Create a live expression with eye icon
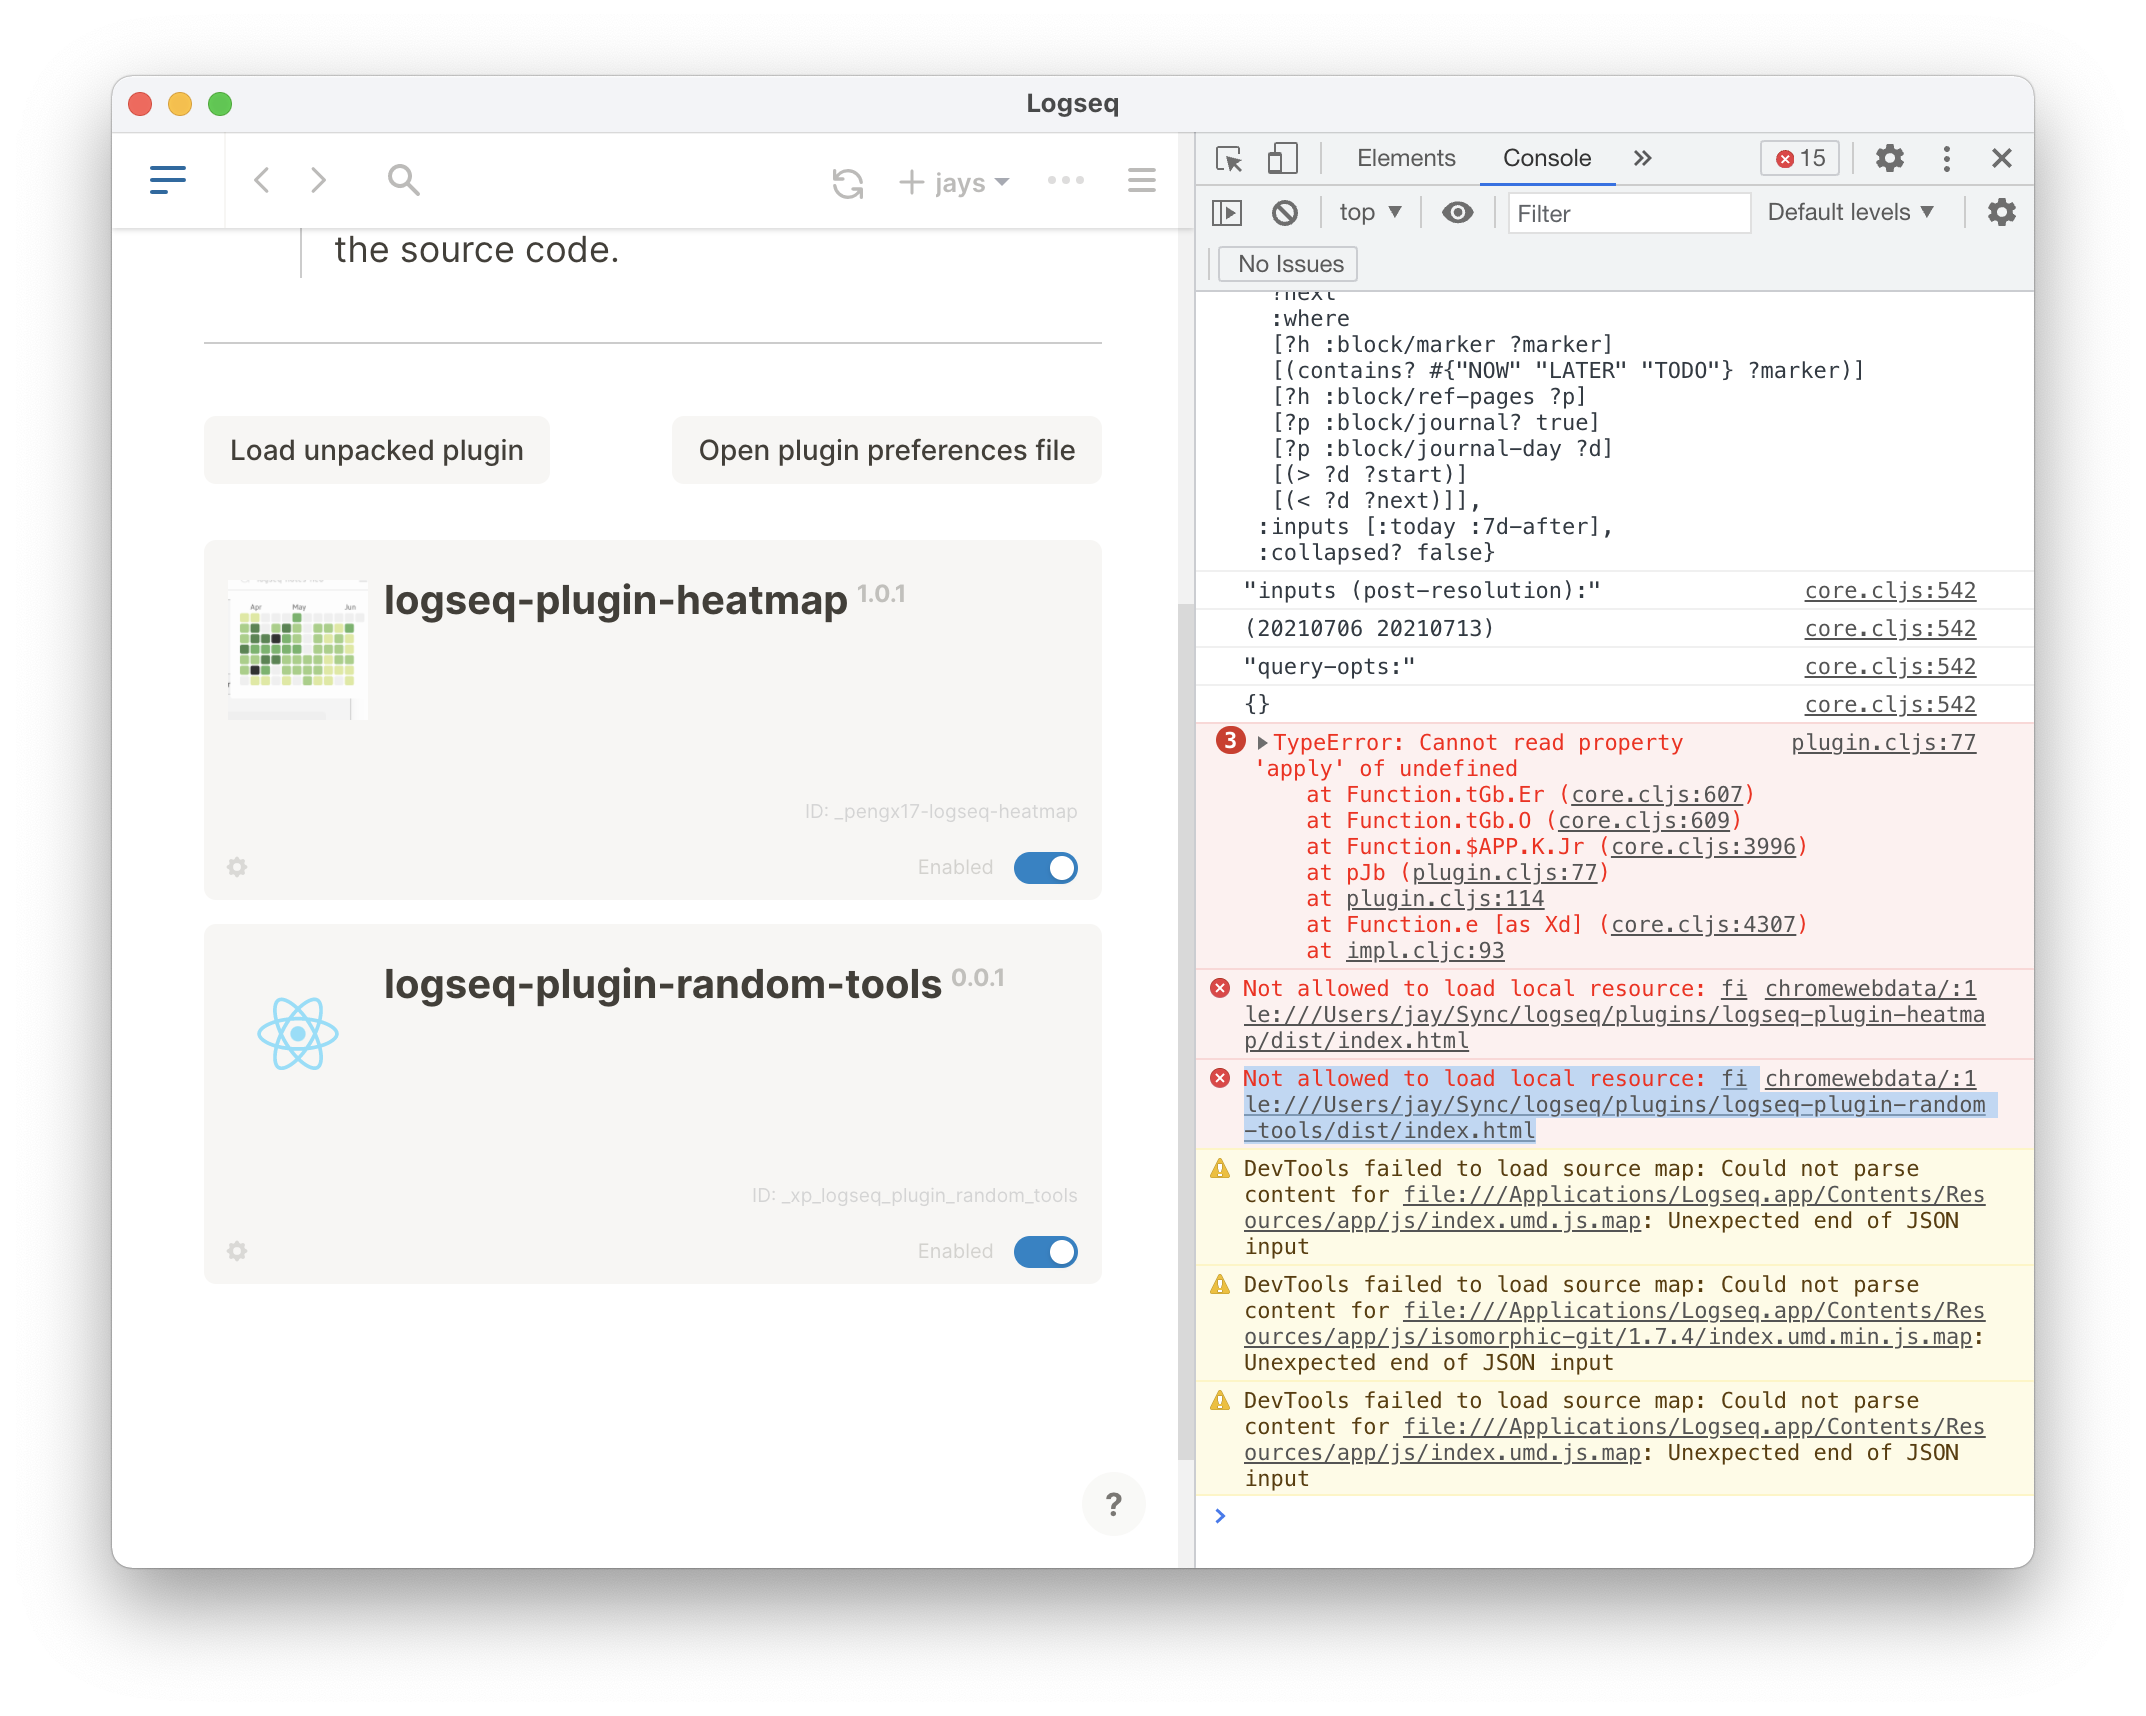The image size is (2146, 1716). (1457, 212)
